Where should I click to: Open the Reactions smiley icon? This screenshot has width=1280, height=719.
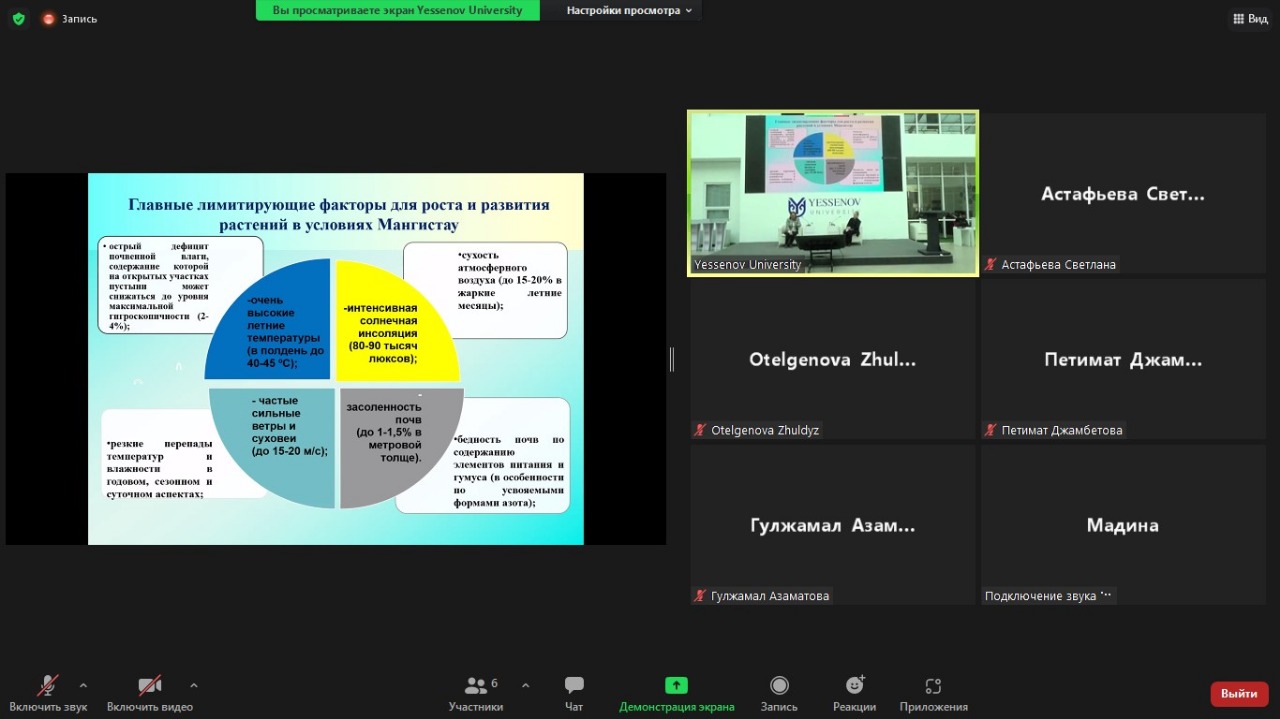coord(854,686)
